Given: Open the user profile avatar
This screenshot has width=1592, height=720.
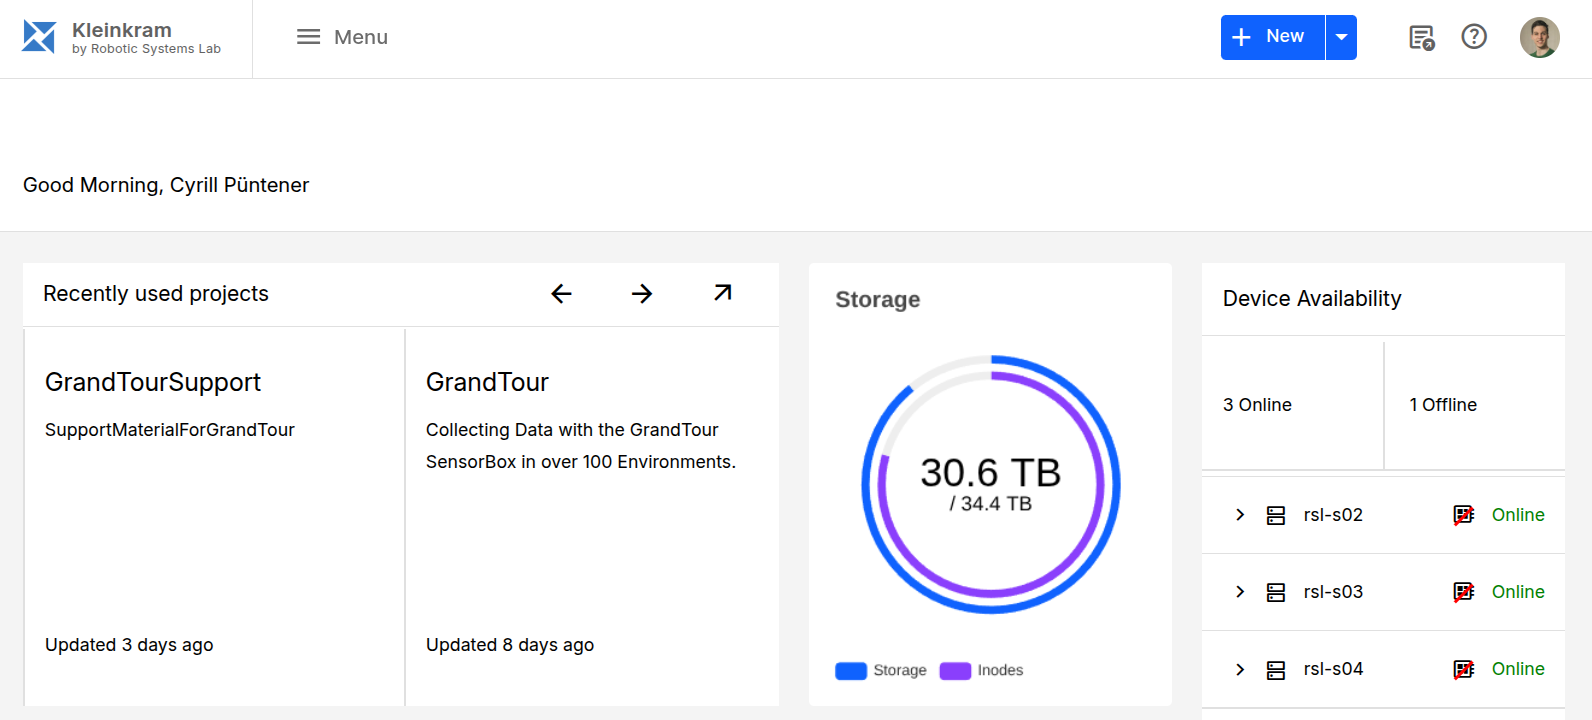Looking at the screenshot, I should click(1539, 38).
